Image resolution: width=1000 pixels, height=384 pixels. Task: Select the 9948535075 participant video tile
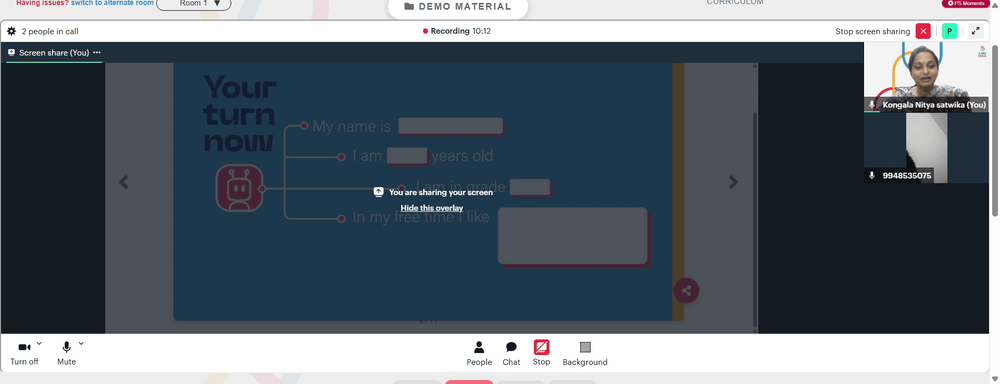tap(926, 148)
